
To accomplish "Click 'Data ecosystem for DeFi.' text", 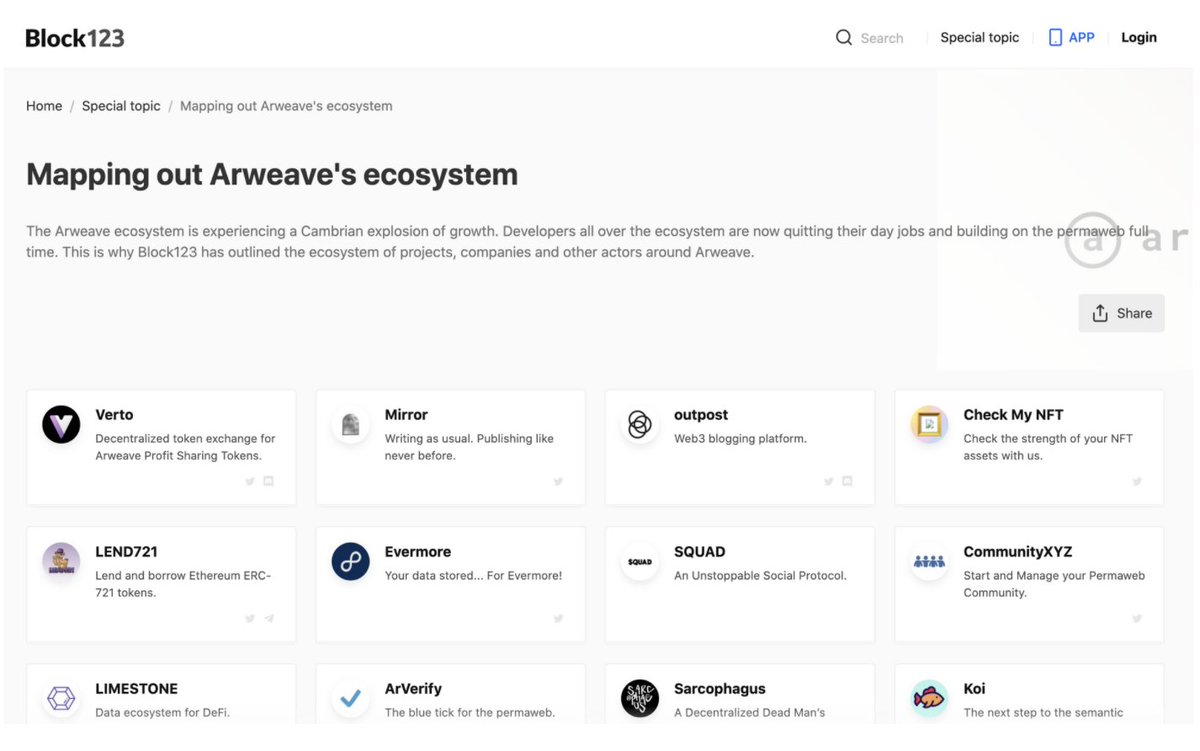I will (x=162, y=713).
